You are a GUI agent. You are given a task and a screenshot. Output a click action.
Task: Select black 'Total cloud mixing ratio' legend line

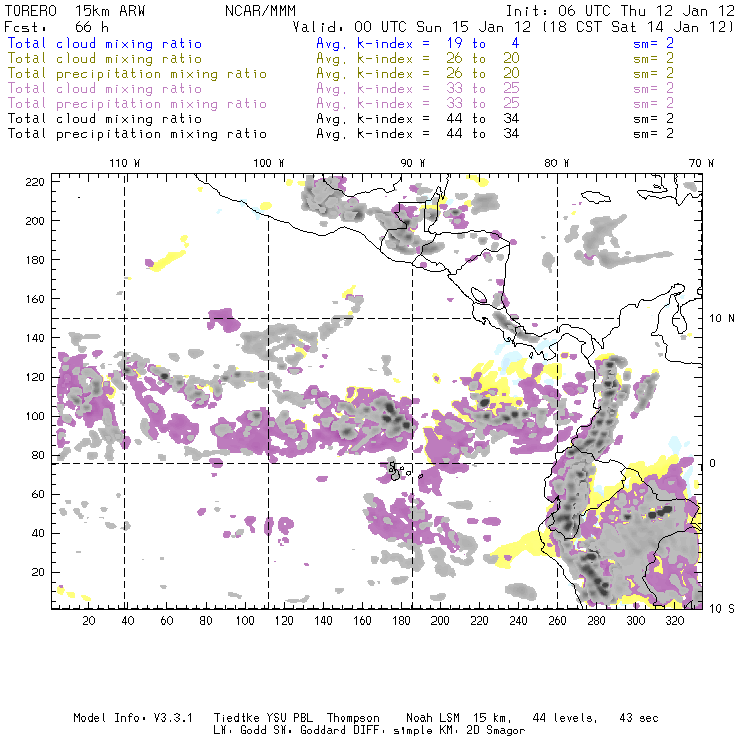[x=105, y=119]
